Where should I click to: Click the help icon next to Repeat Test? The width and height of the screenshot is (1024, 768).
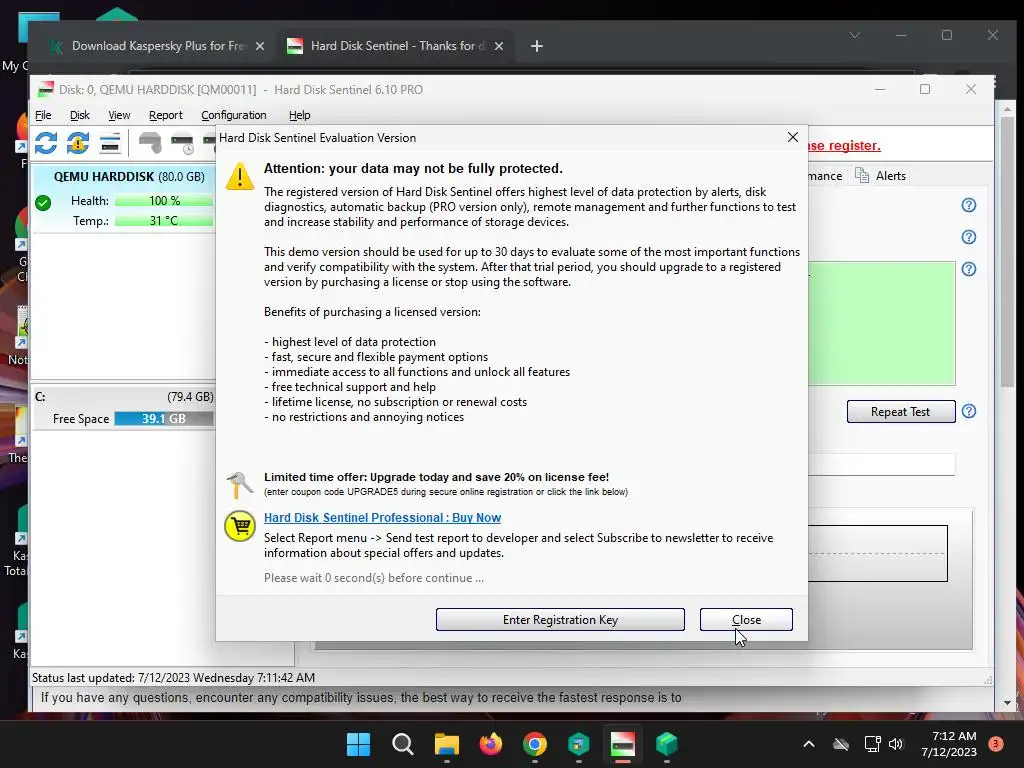968,411
